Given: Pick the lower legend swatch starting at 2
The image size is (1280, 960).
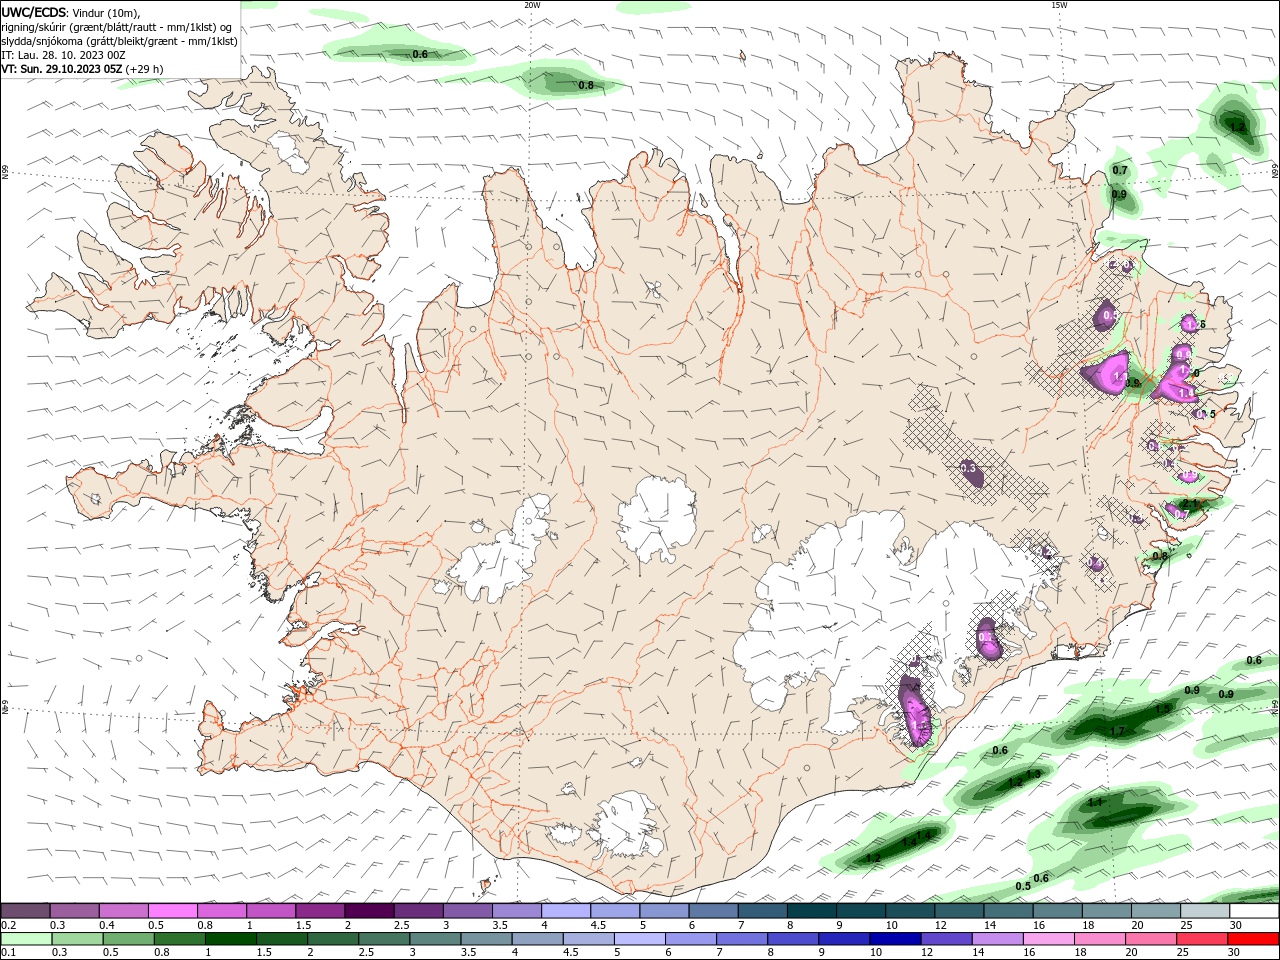Looking at the screenshot, I should pyautogui.click(x=333, y=939).
